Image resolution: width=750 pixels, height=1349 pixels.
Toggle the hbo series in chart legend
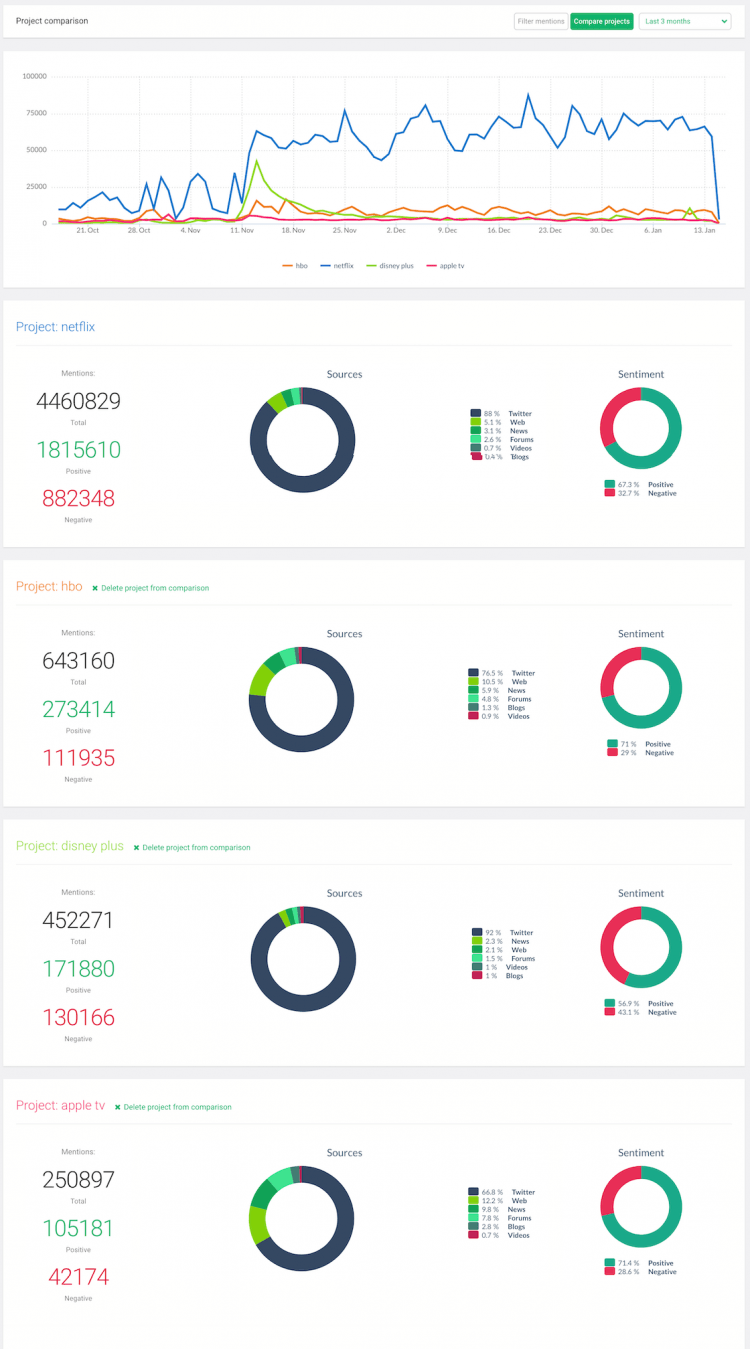[295, 266]
